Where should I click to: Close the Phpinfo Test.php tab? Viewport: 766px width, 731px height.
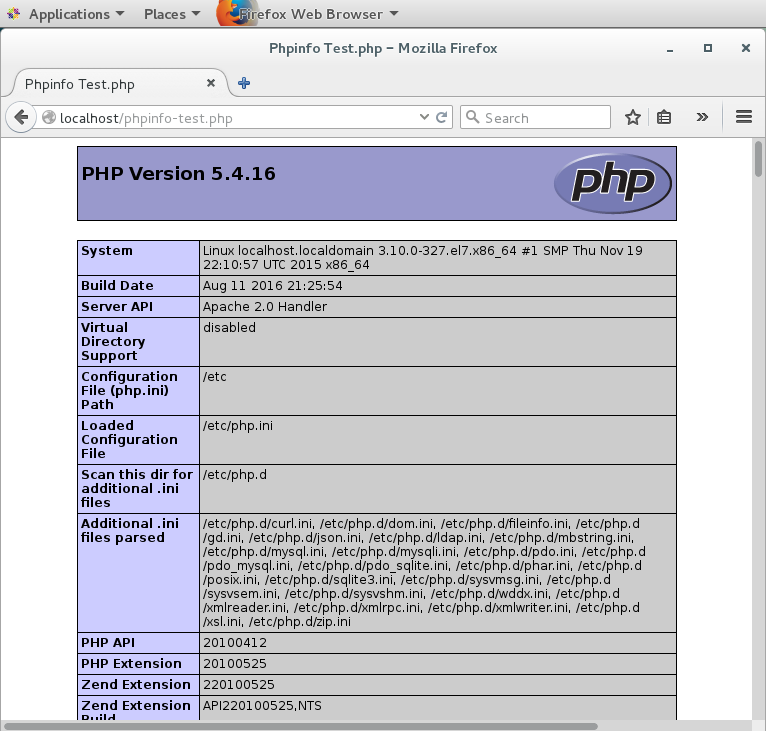point(211,84)
